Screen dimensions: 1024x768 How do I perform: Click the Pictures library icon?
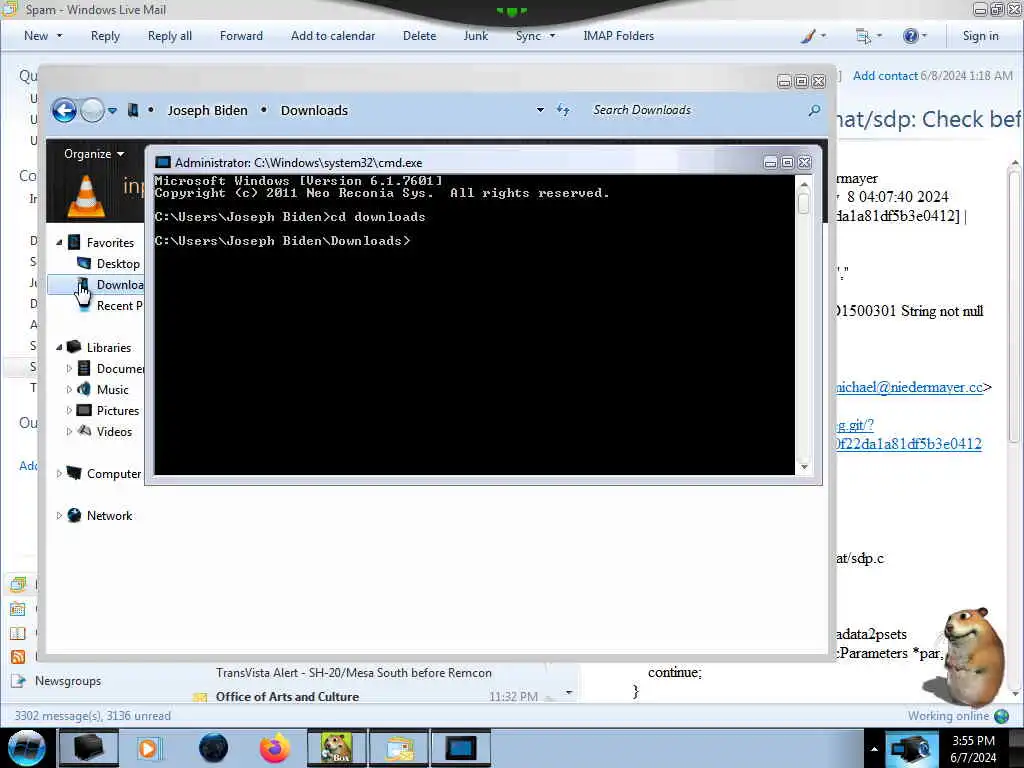click(84, 410)
